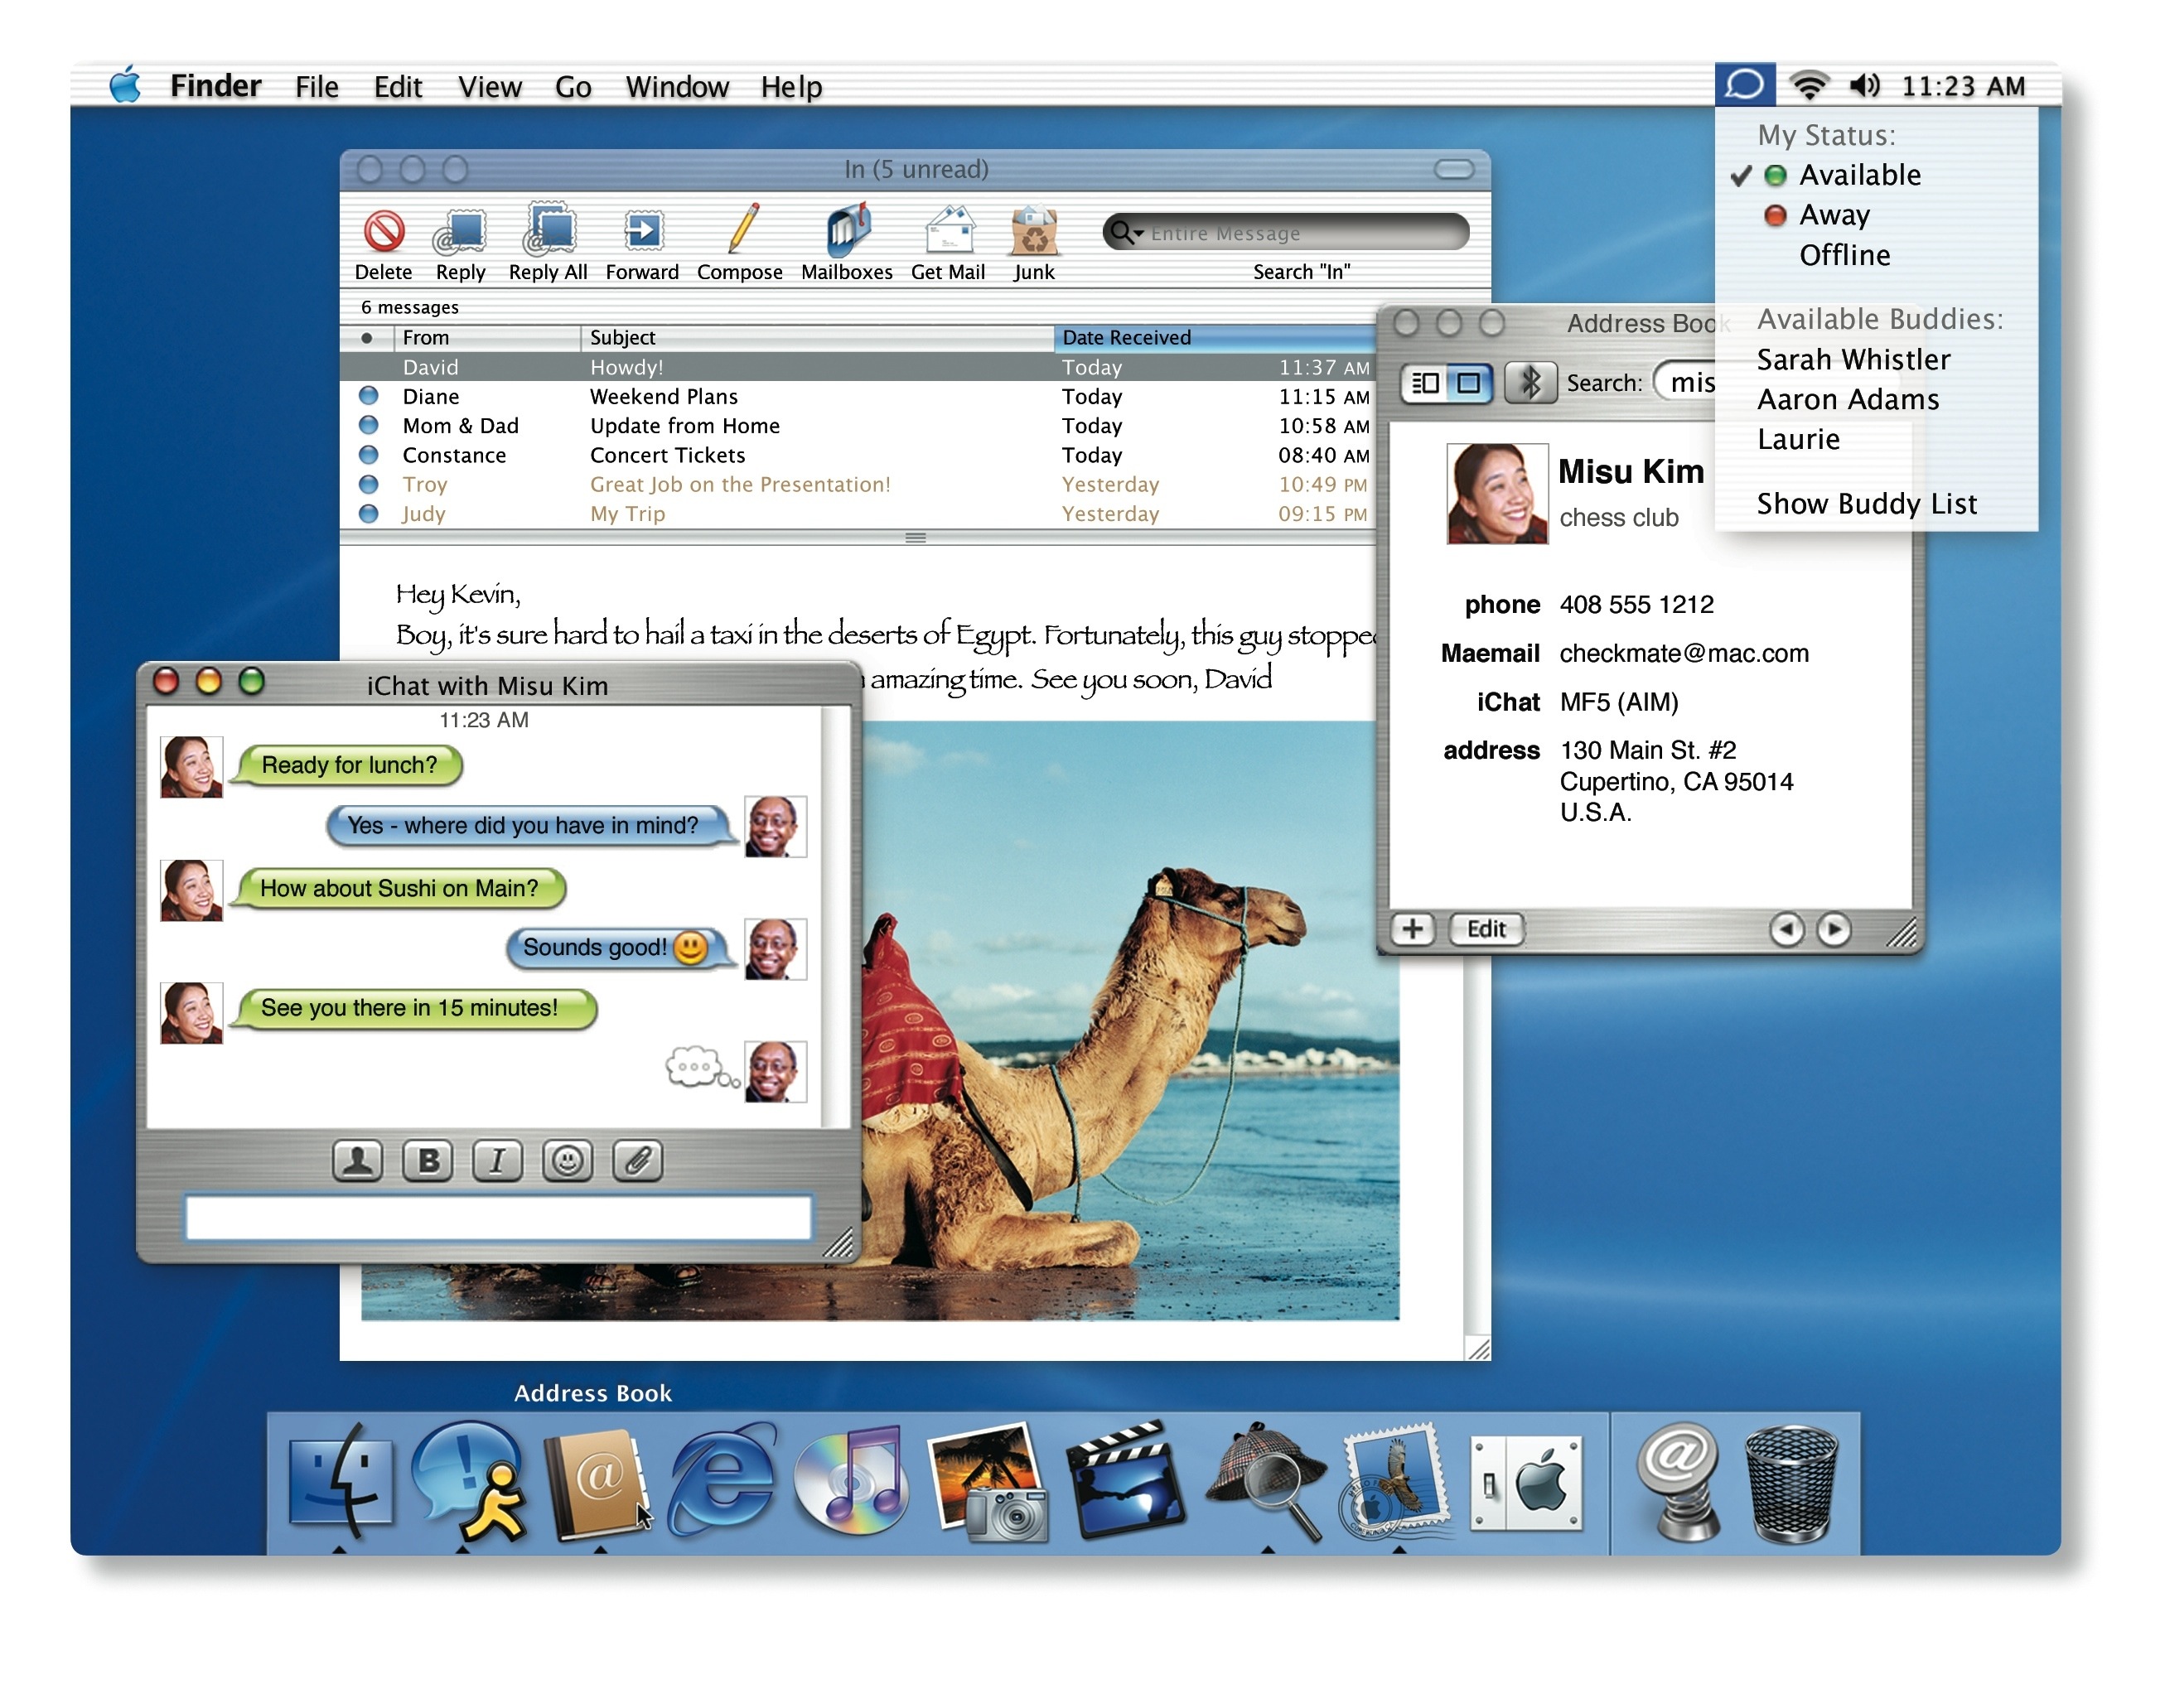
Task: Click the Get Mail toolbar icon
Action: click(947, 232)
